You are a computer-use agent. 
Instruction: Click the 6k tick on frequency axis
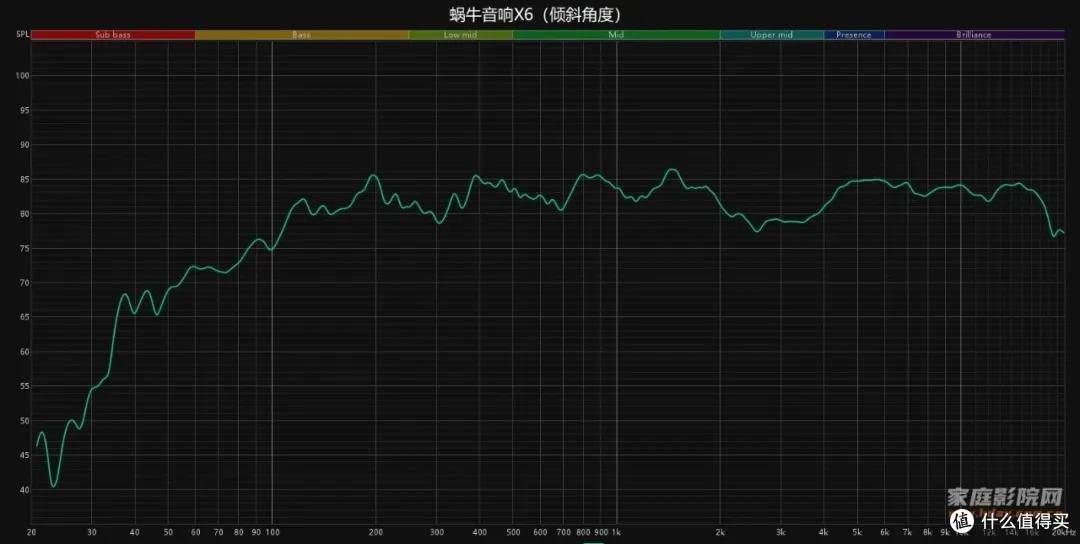885,532
